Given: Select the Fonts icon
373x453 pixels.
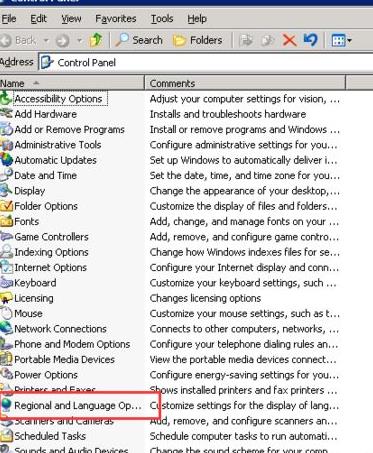Looking at the screenshot, I should 6,221.
